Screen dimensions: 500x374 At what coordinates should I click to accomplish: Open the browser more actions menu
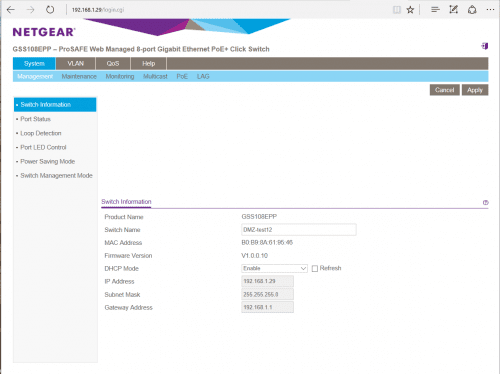[x=490, y=10]
